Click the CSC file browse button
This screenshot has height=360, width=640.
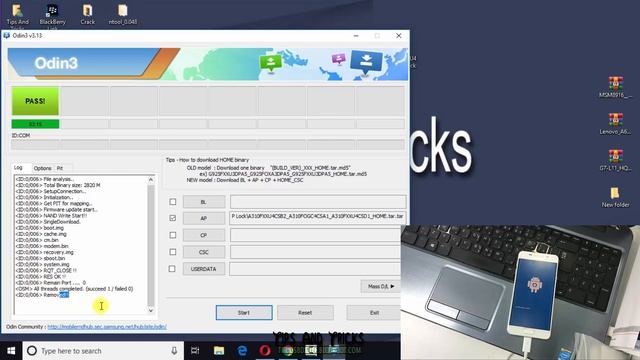pos(204,252)
